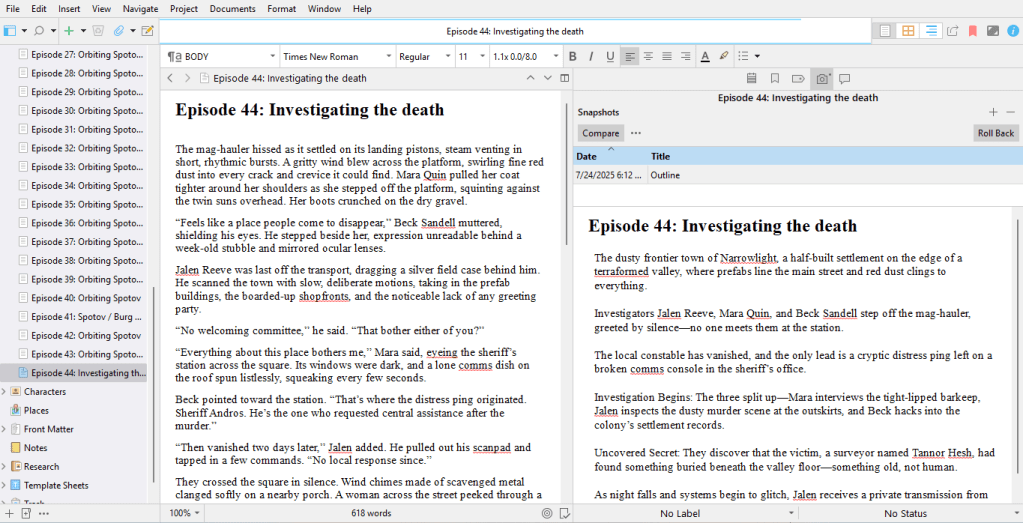Switch to Corkboard group view mode
Screen dimensions: 1023x523
pyautogui.click(x=908, y=31)
